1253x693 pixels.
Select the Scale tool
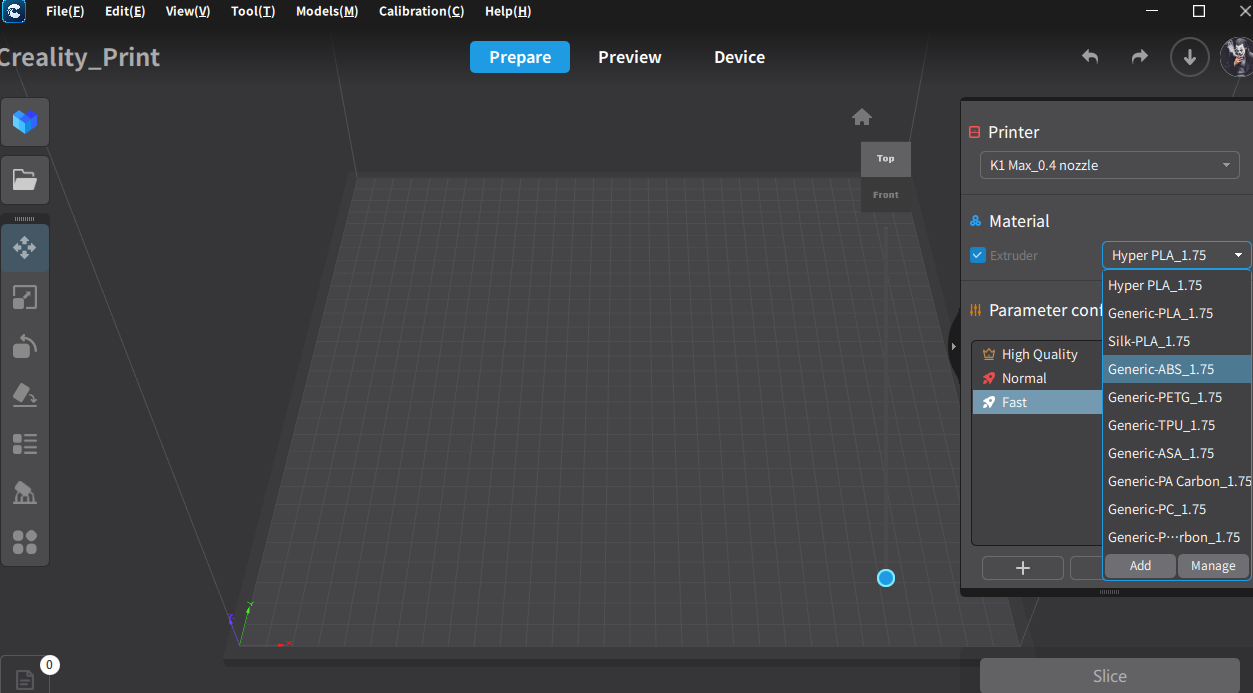point(25,297)
